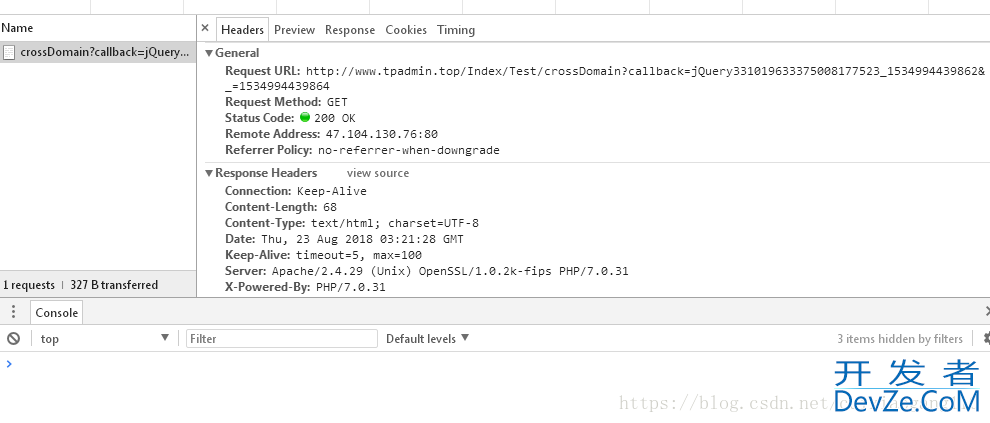Open console settings gear icon

[986, 339]
